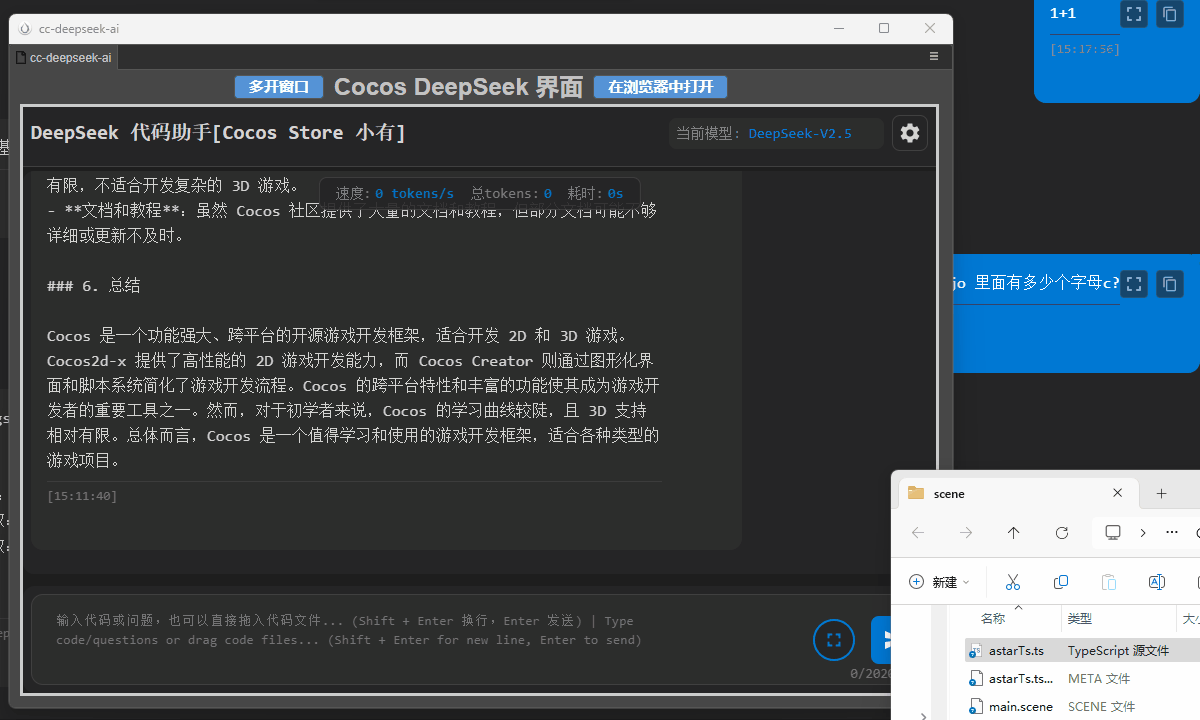Click the '耗时: 0s' readout
This screenshot has width=1200, height=720.
[595, 193]
